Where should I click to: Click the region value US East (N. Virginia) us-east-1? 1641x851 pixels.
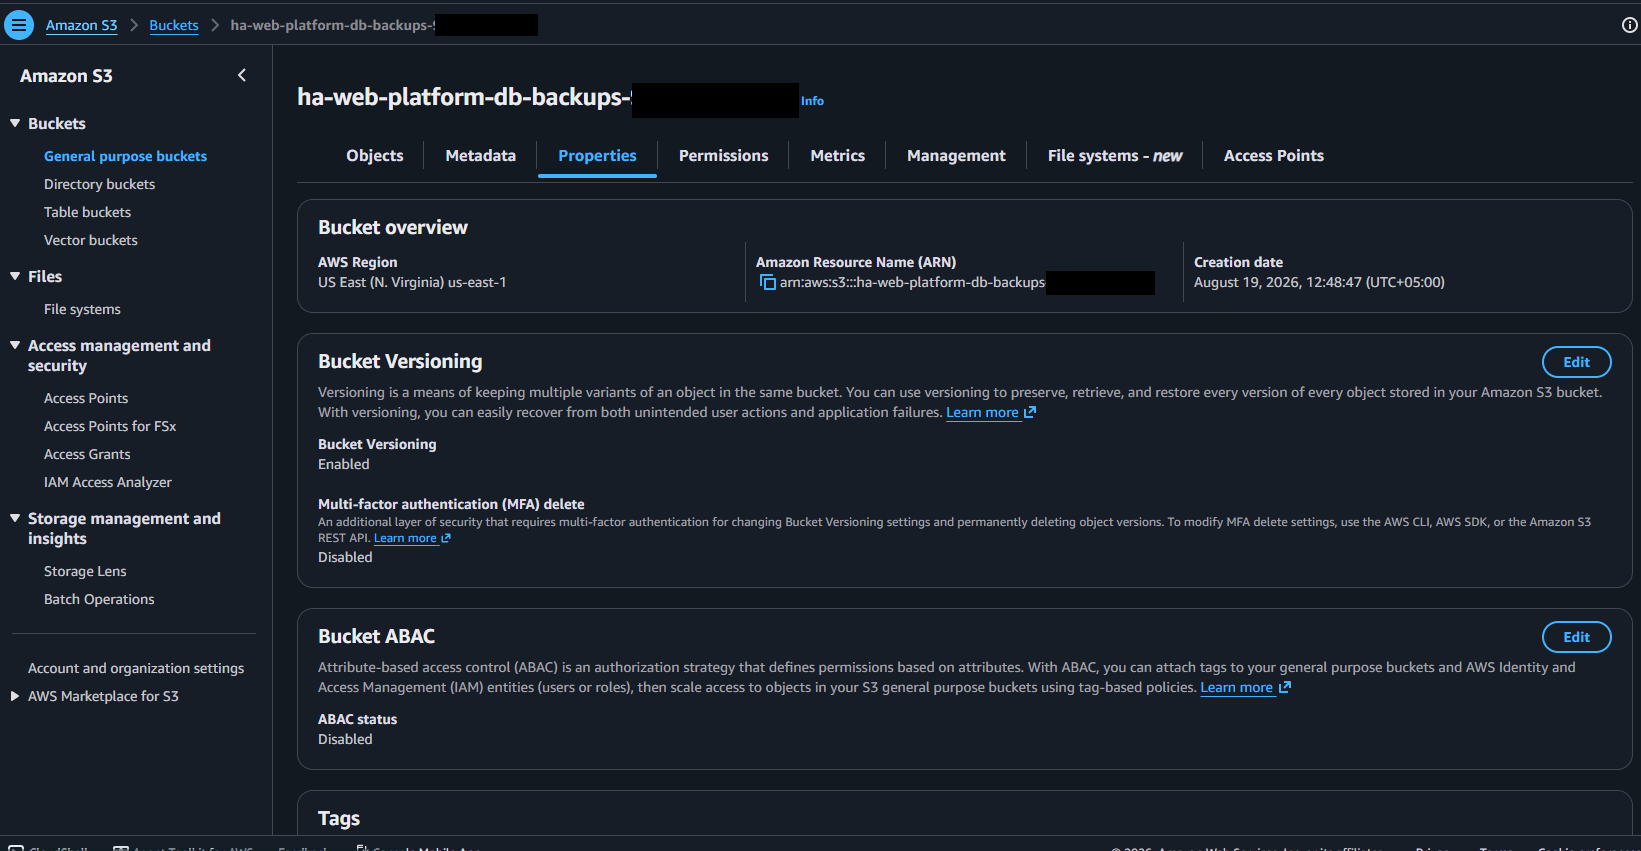click(412, 282)
